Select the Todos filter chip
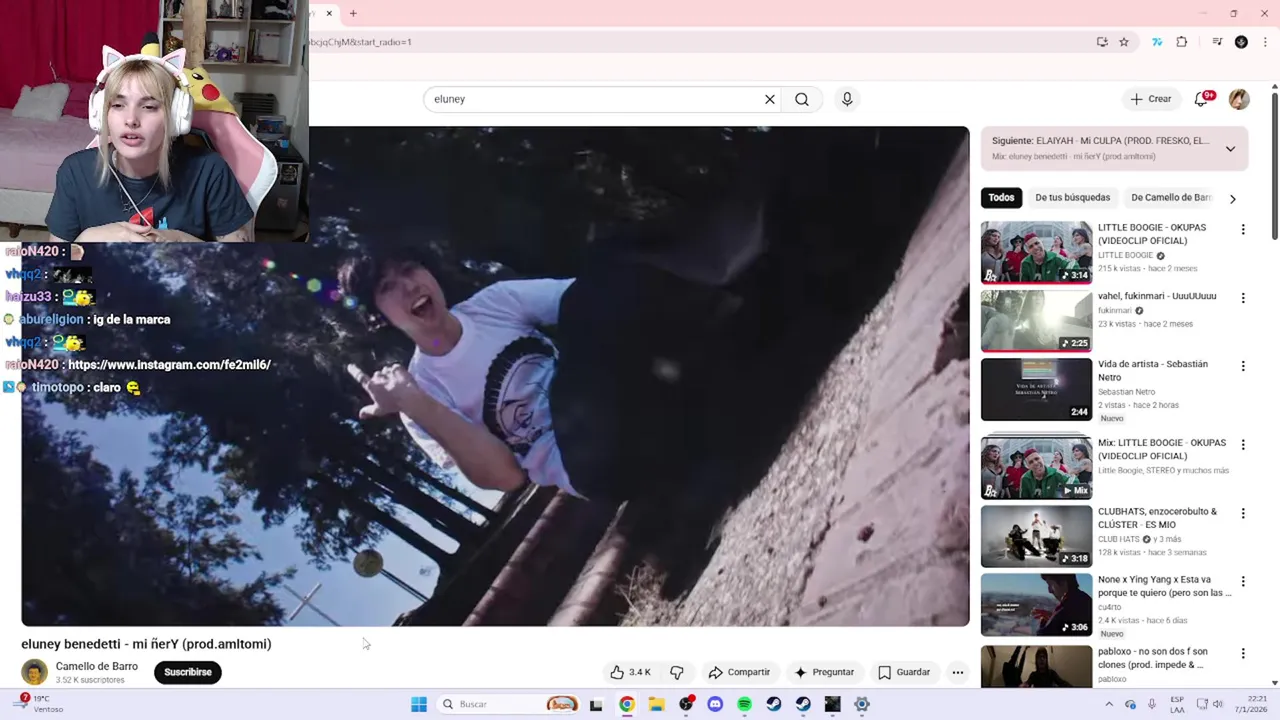This screenshot has width=1280, height=720. click(x=1001, y=198)
